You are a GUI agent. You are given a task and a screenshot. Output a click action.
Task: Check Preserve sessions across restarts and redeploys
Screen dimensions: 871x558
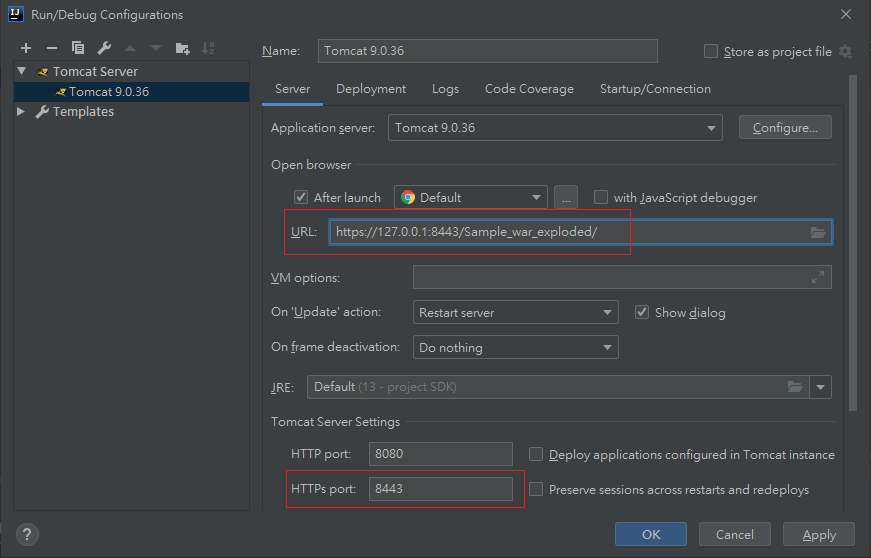coord(535,489)
